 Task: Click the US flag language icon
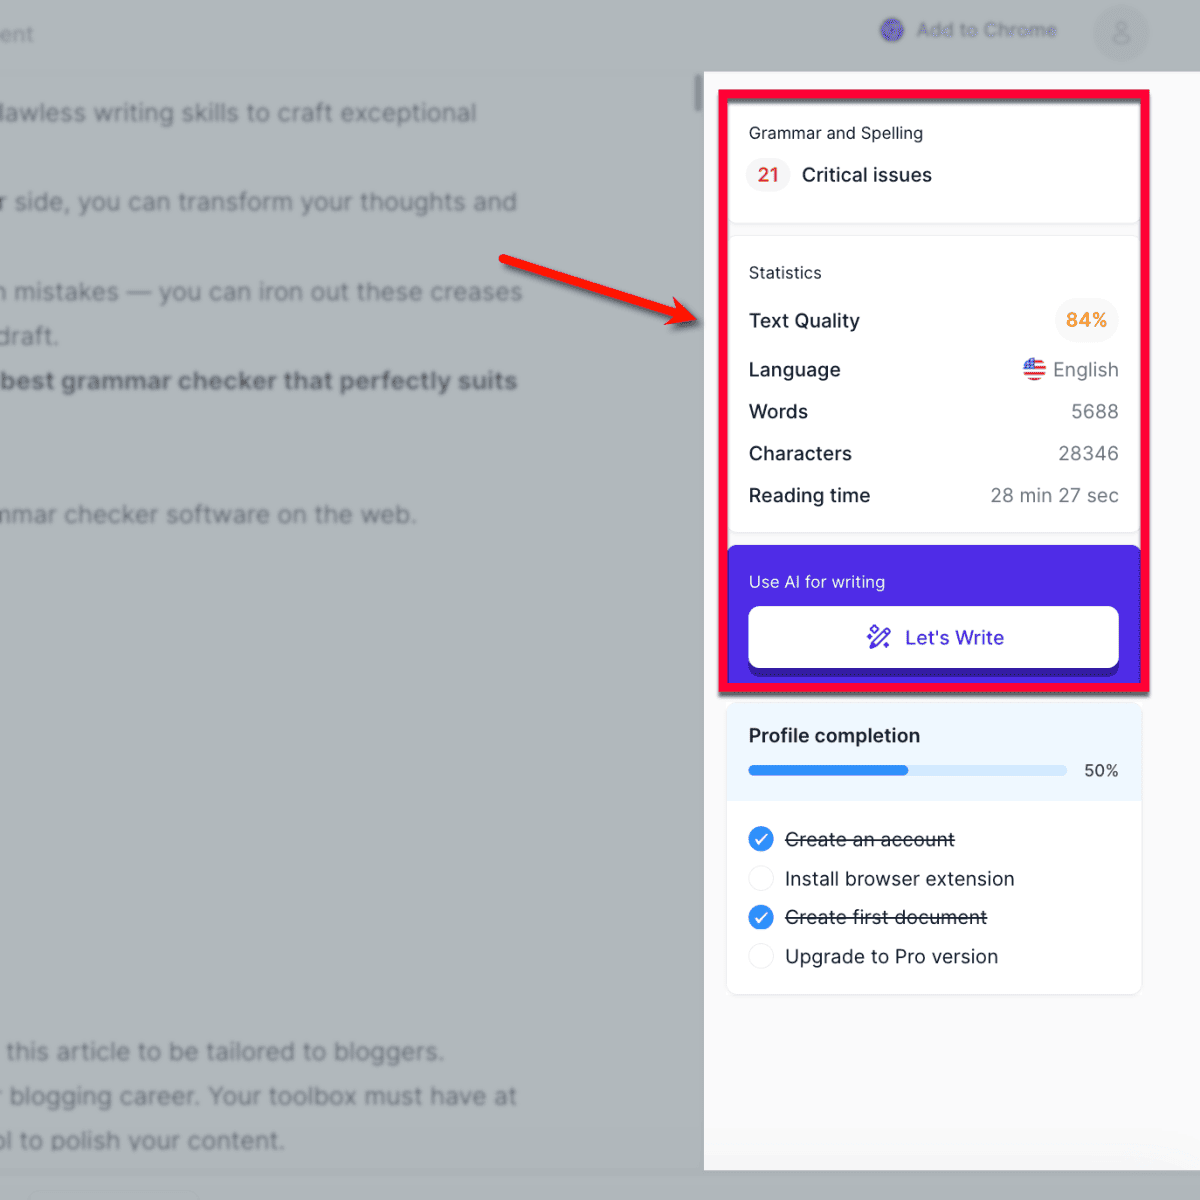pos(1034,369)
